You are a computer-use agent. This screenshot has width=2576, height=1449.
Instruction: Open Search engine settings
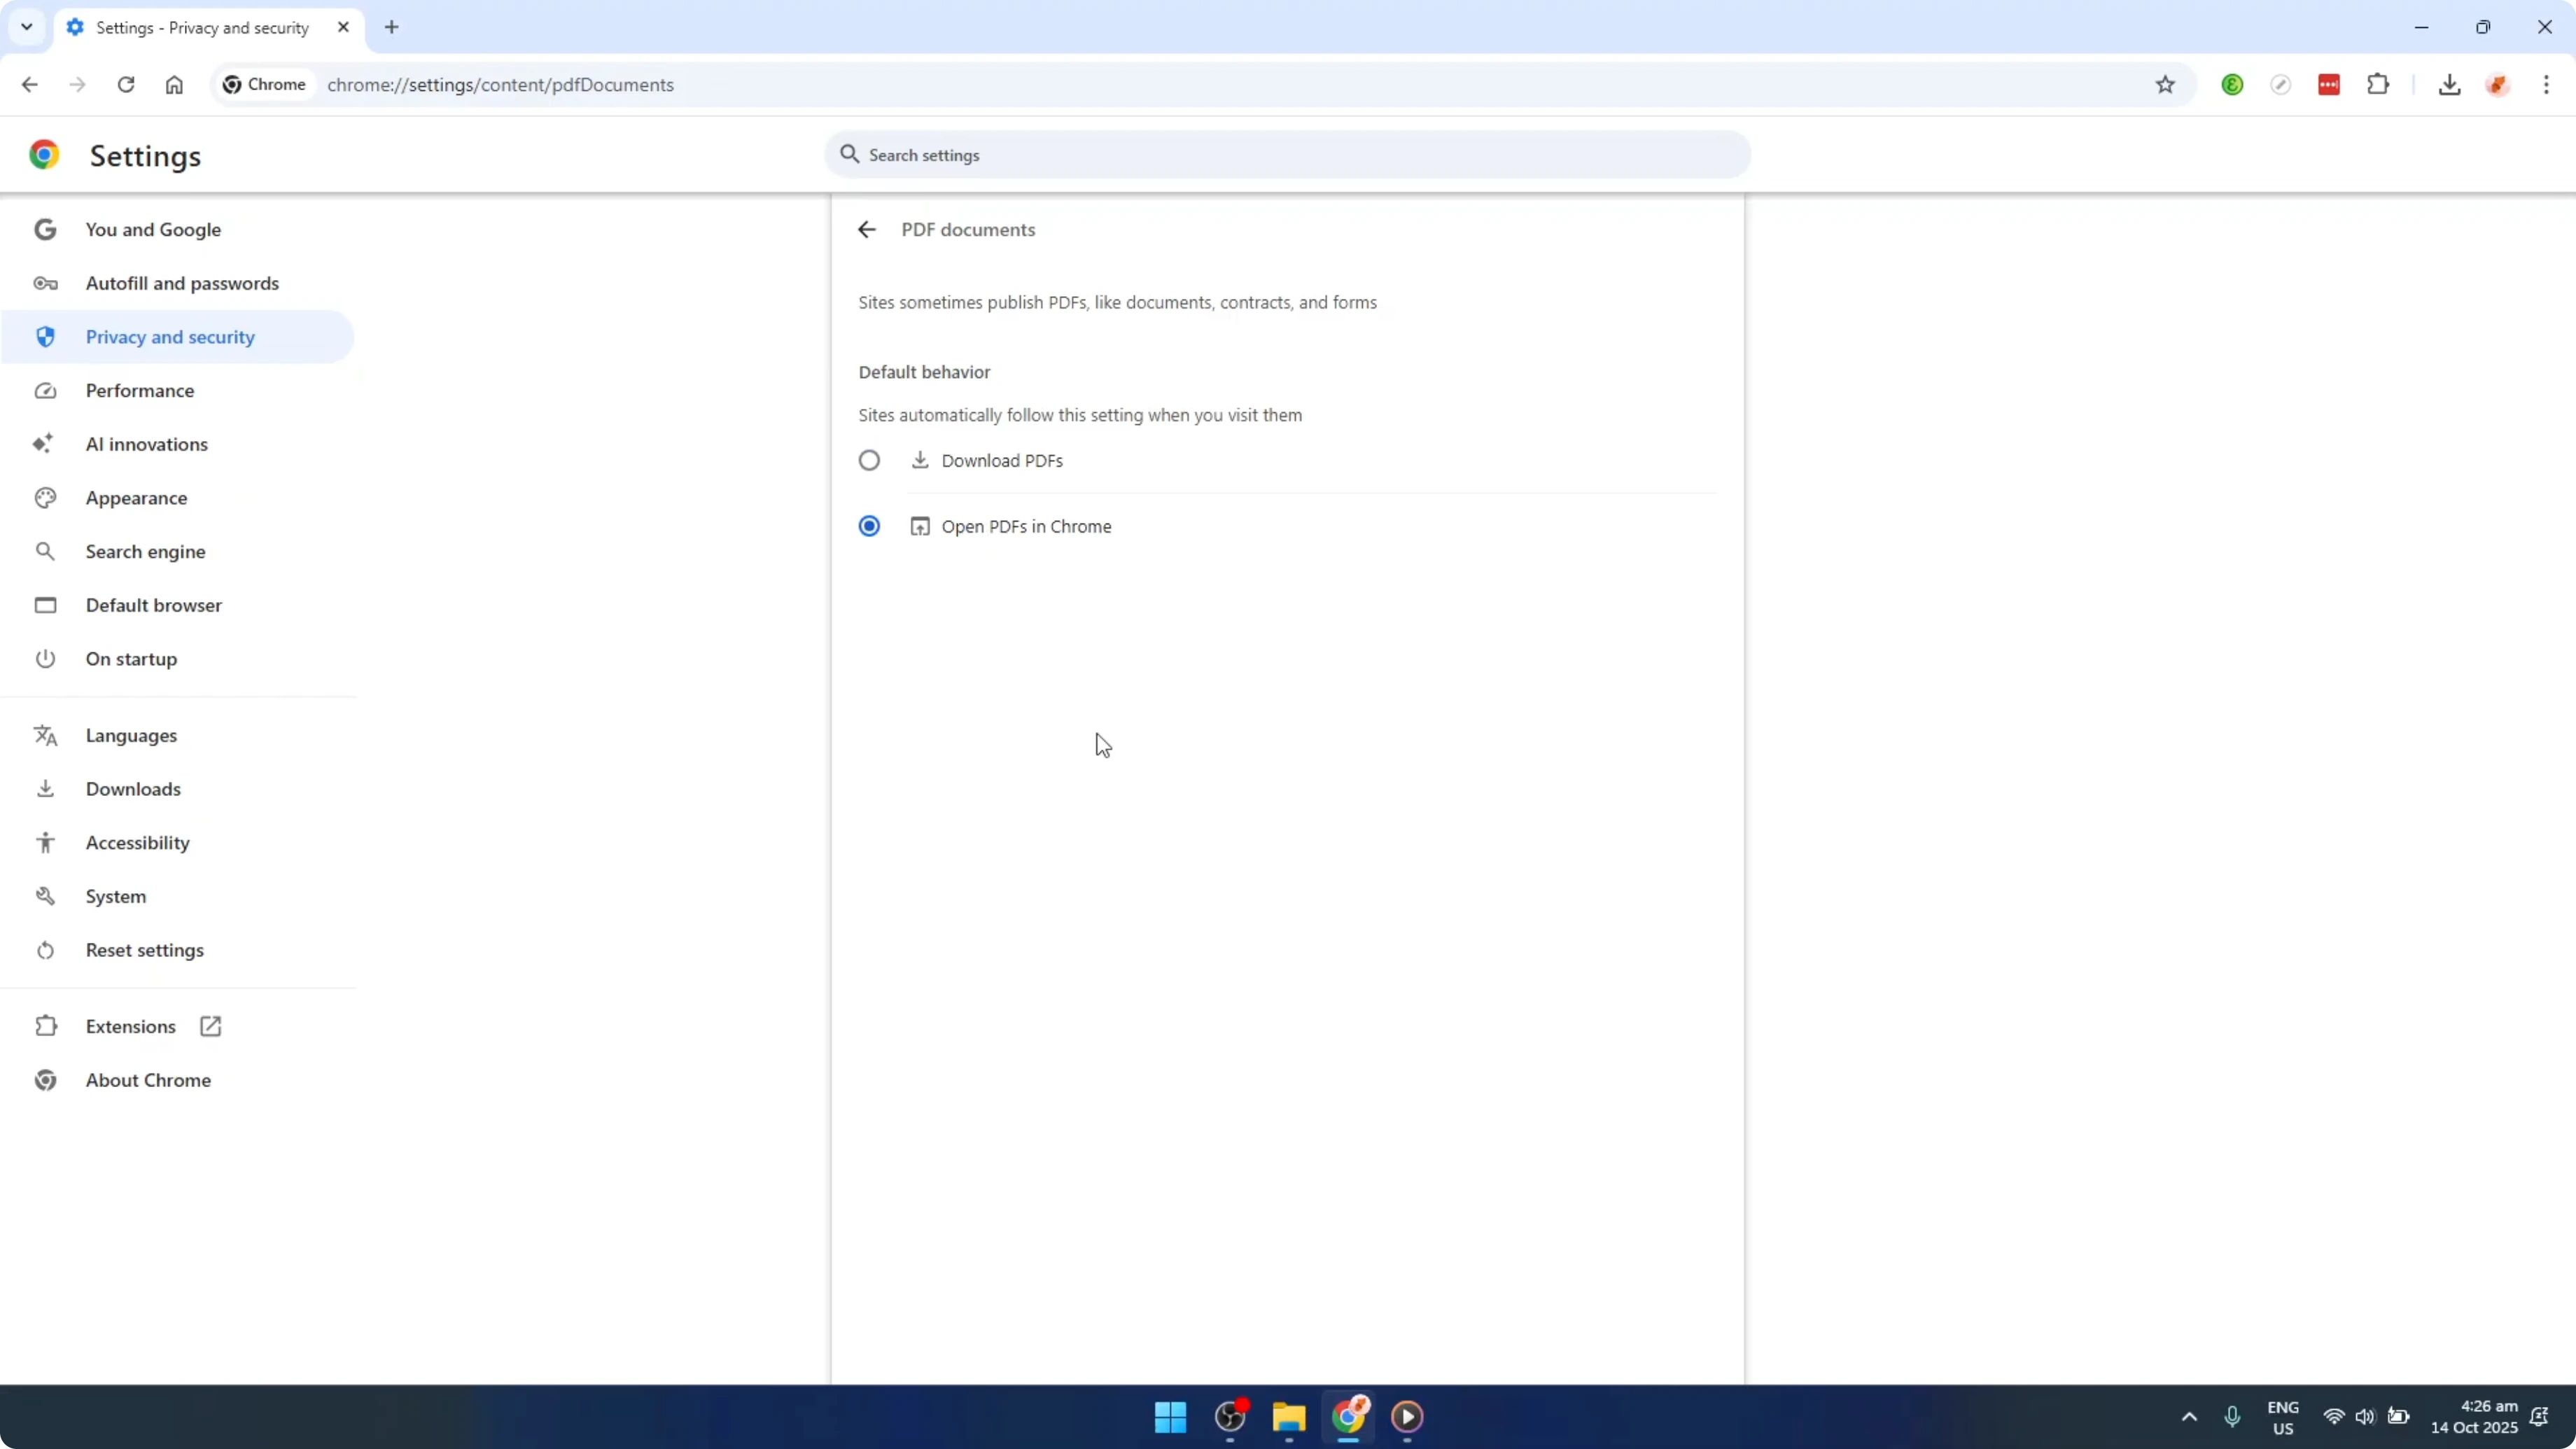(x=178, y=552)
